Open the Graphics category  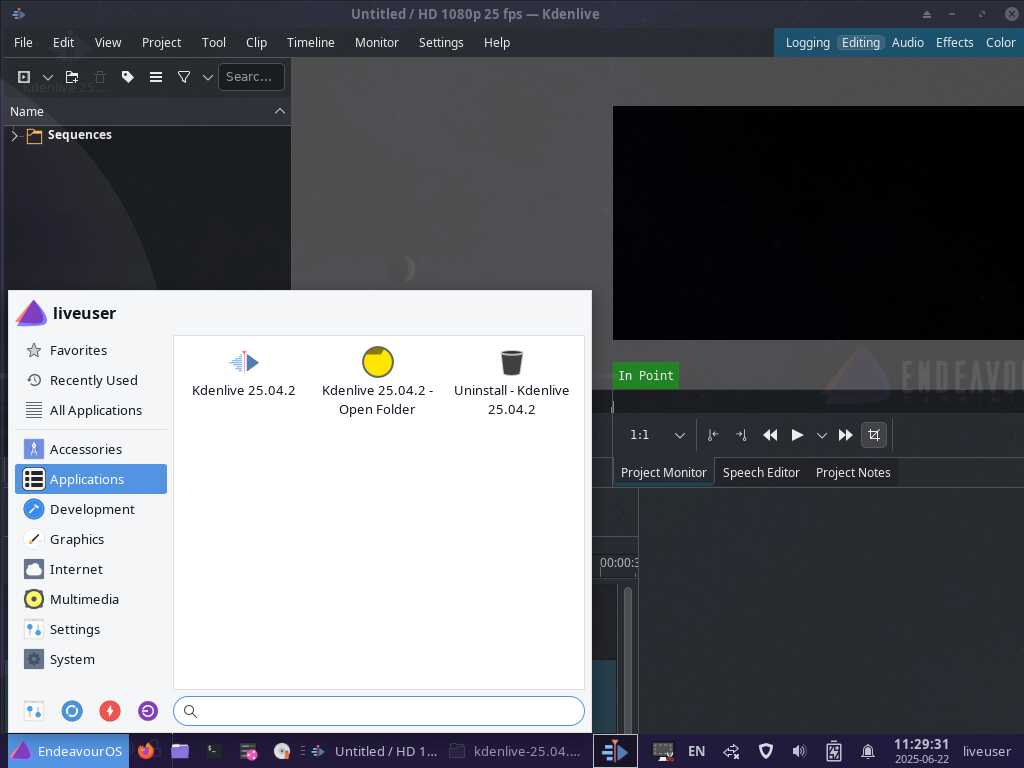[x=91, y=539]
